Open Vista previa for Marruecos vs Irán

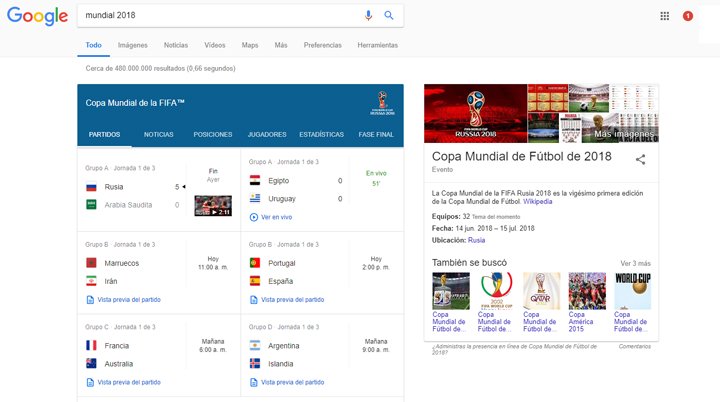129,300
